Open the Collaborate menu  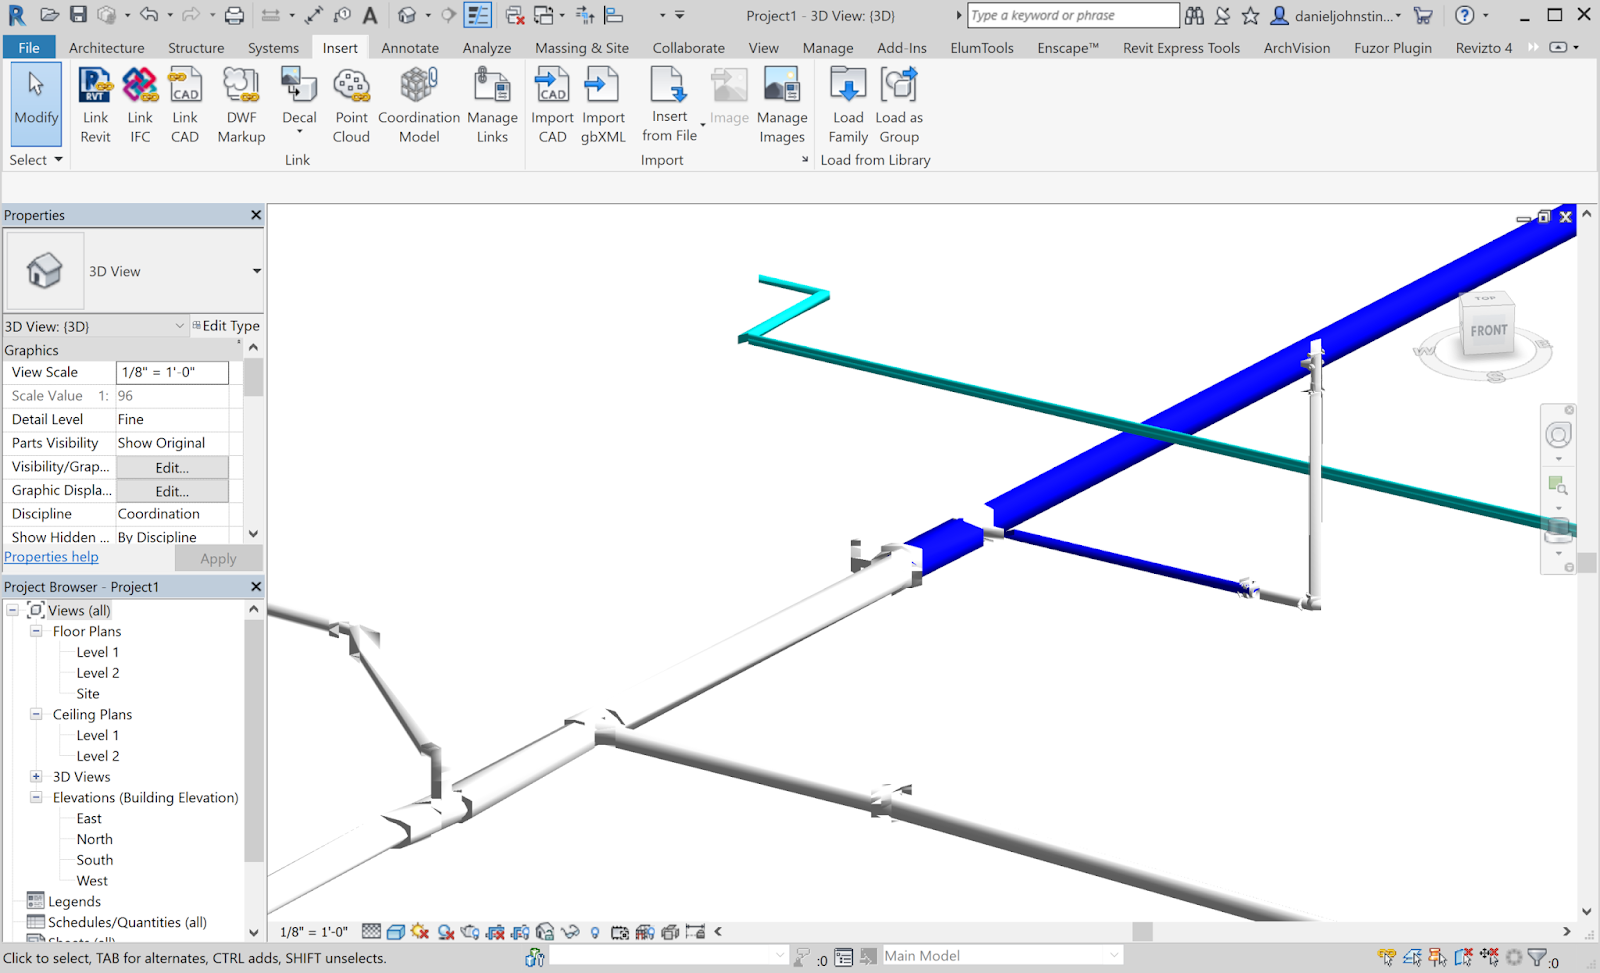click(x=688, y=47)
